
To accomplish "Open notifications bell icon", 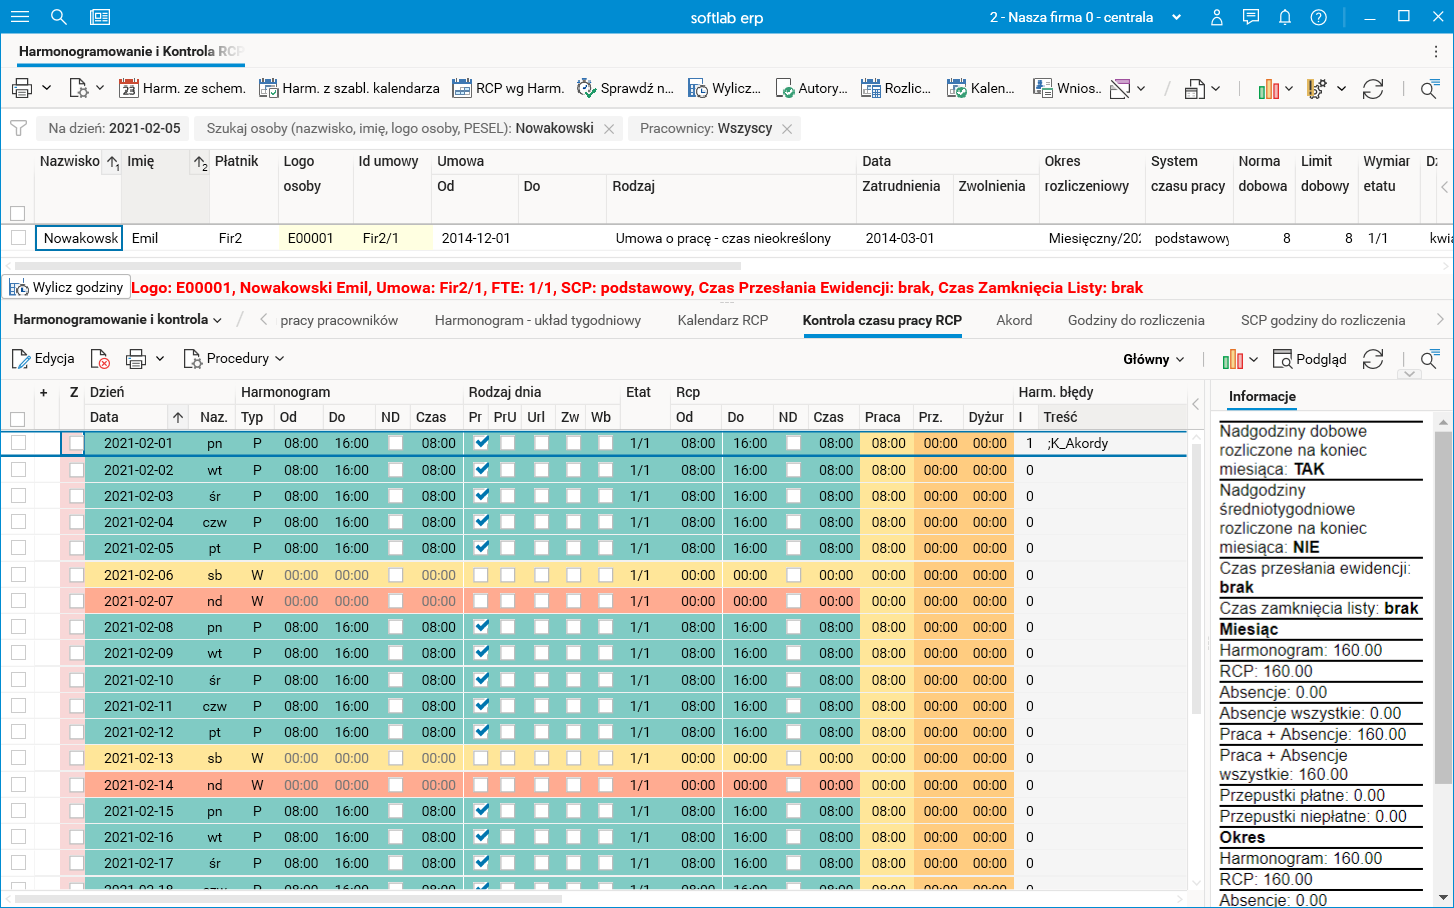I will pos(1285,17).
